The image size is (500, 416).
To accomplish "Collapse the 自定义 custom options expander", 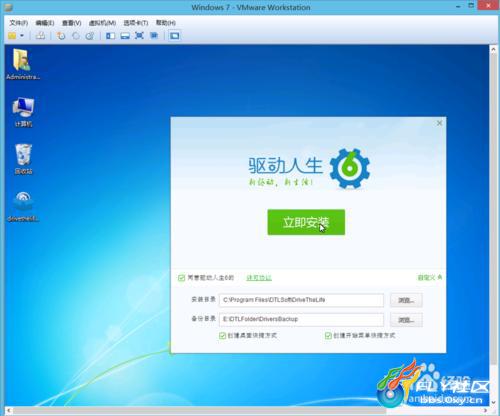I will tap(430, 277).
